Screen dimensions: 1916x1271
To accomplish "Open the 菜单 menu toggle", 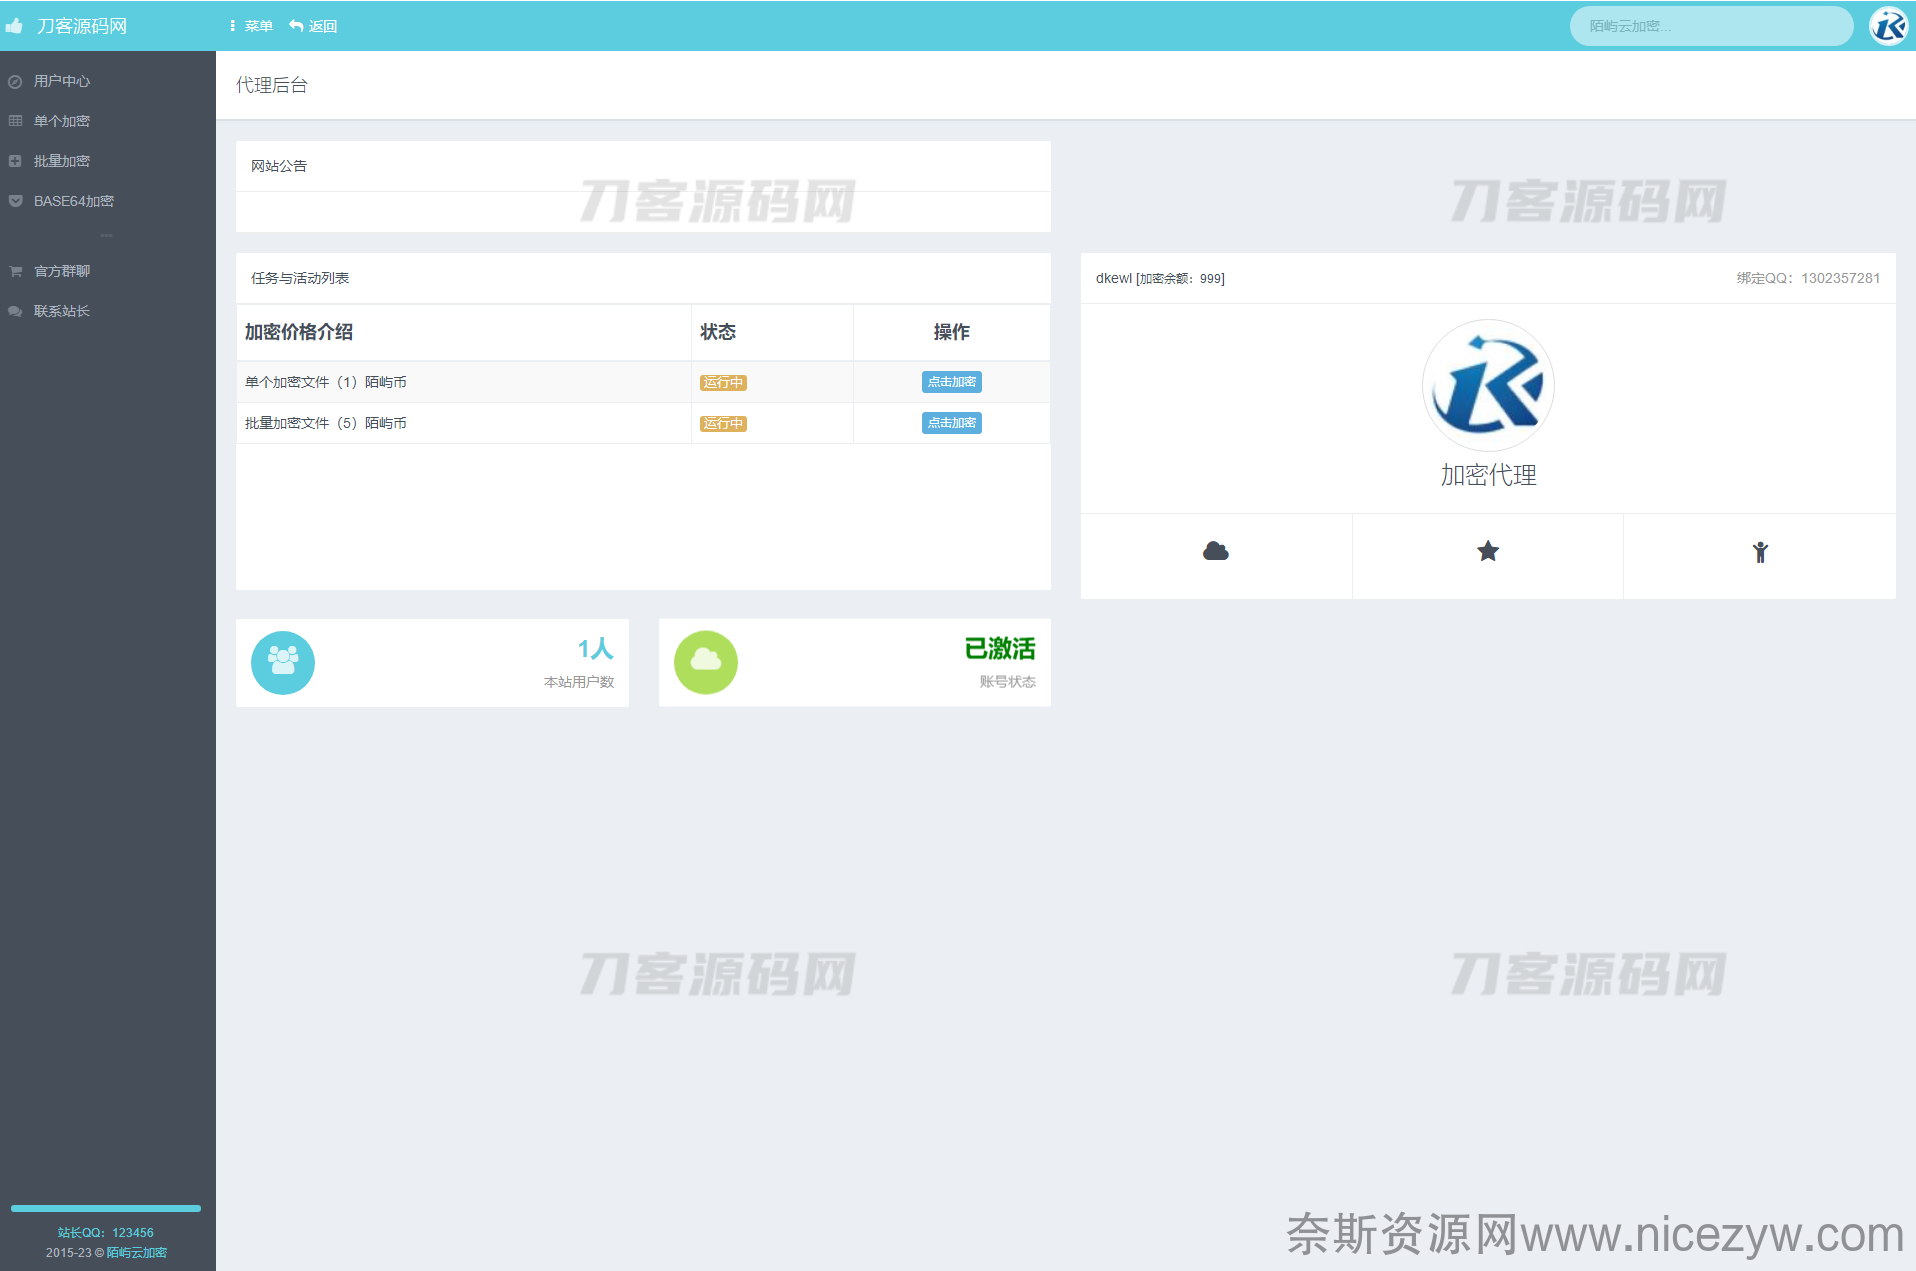I will [x=251, y=26].
